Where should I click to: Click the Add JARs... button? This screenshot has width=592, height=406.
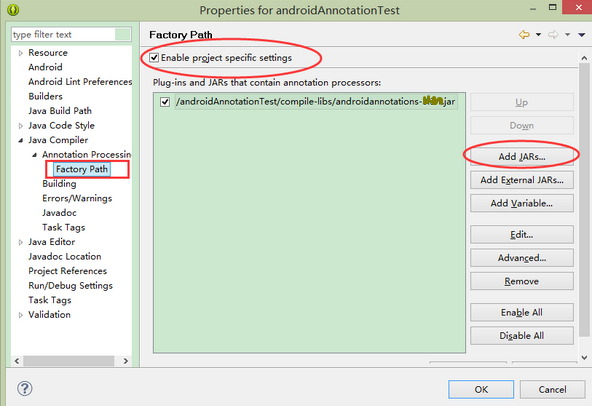click(522, 157)
